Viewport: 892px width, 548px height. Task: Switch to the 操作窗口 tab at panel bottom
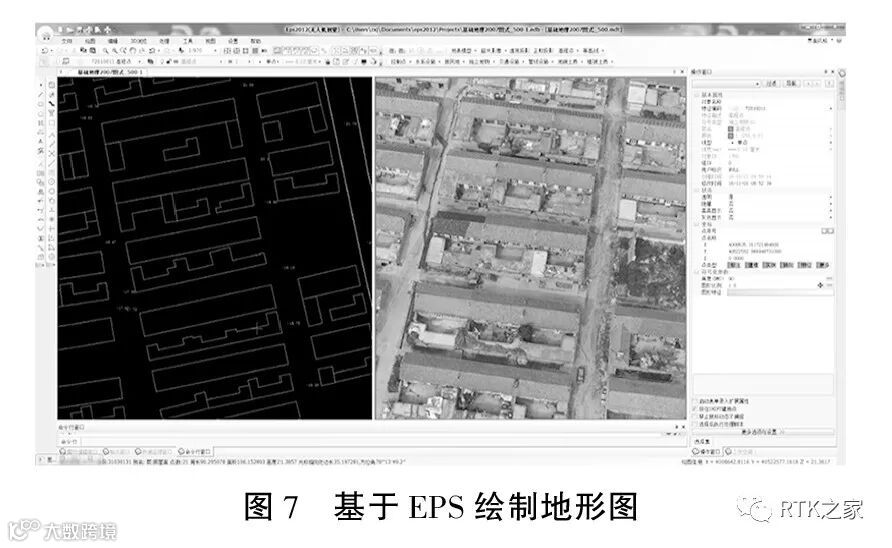pos(707,451)
